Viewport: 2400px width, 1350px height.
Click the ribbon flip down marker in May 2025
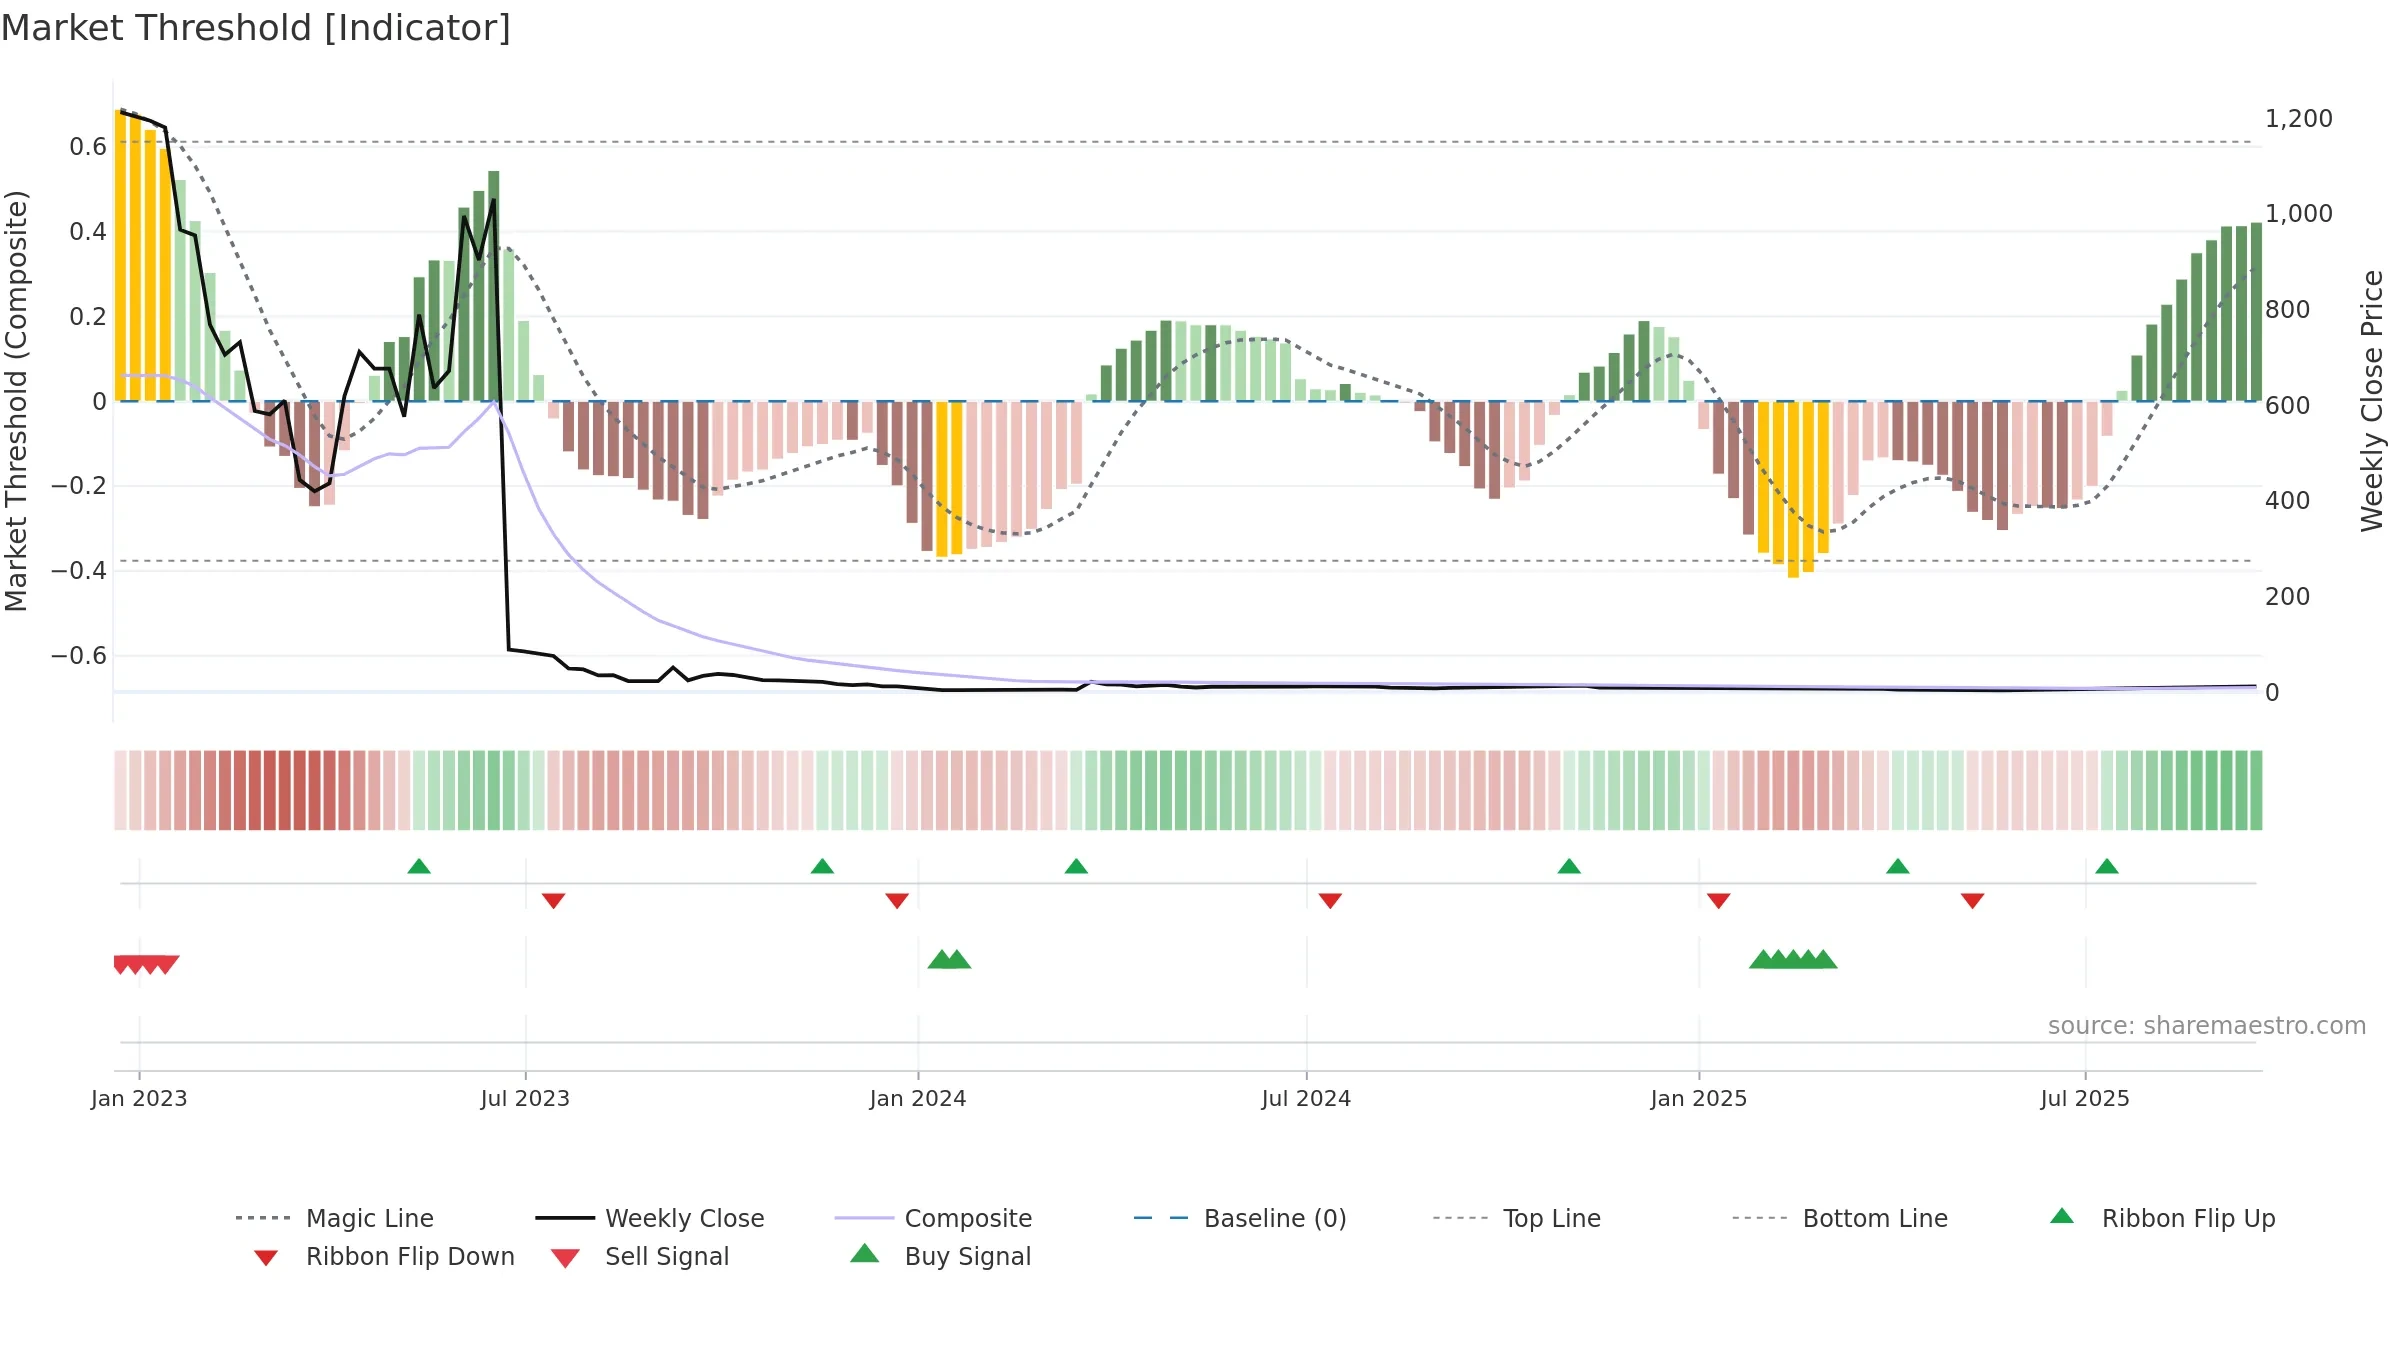coord(1973,901)
